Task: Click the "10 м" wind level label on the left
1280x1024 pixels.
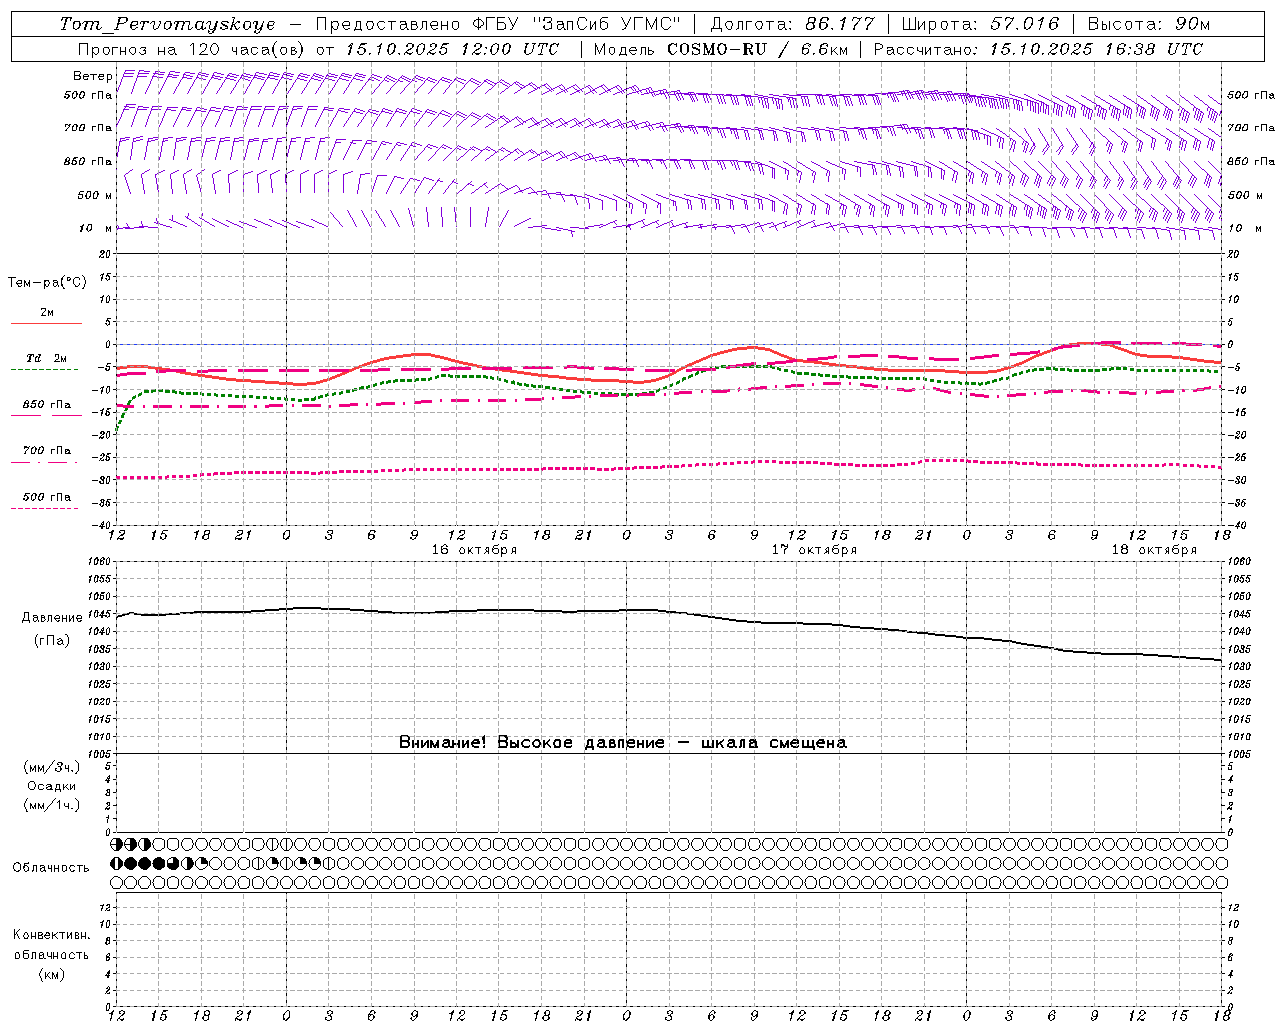Action: point(96,228)
